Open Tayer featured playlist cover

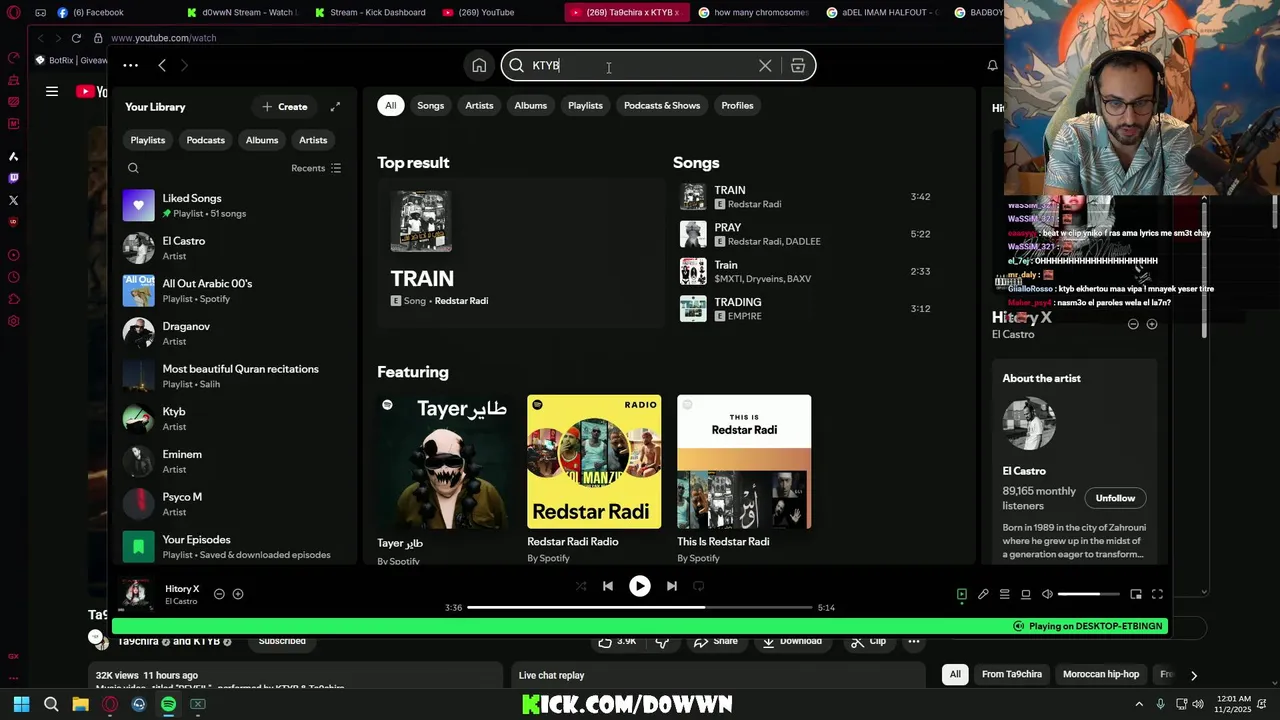coord(444,462)
